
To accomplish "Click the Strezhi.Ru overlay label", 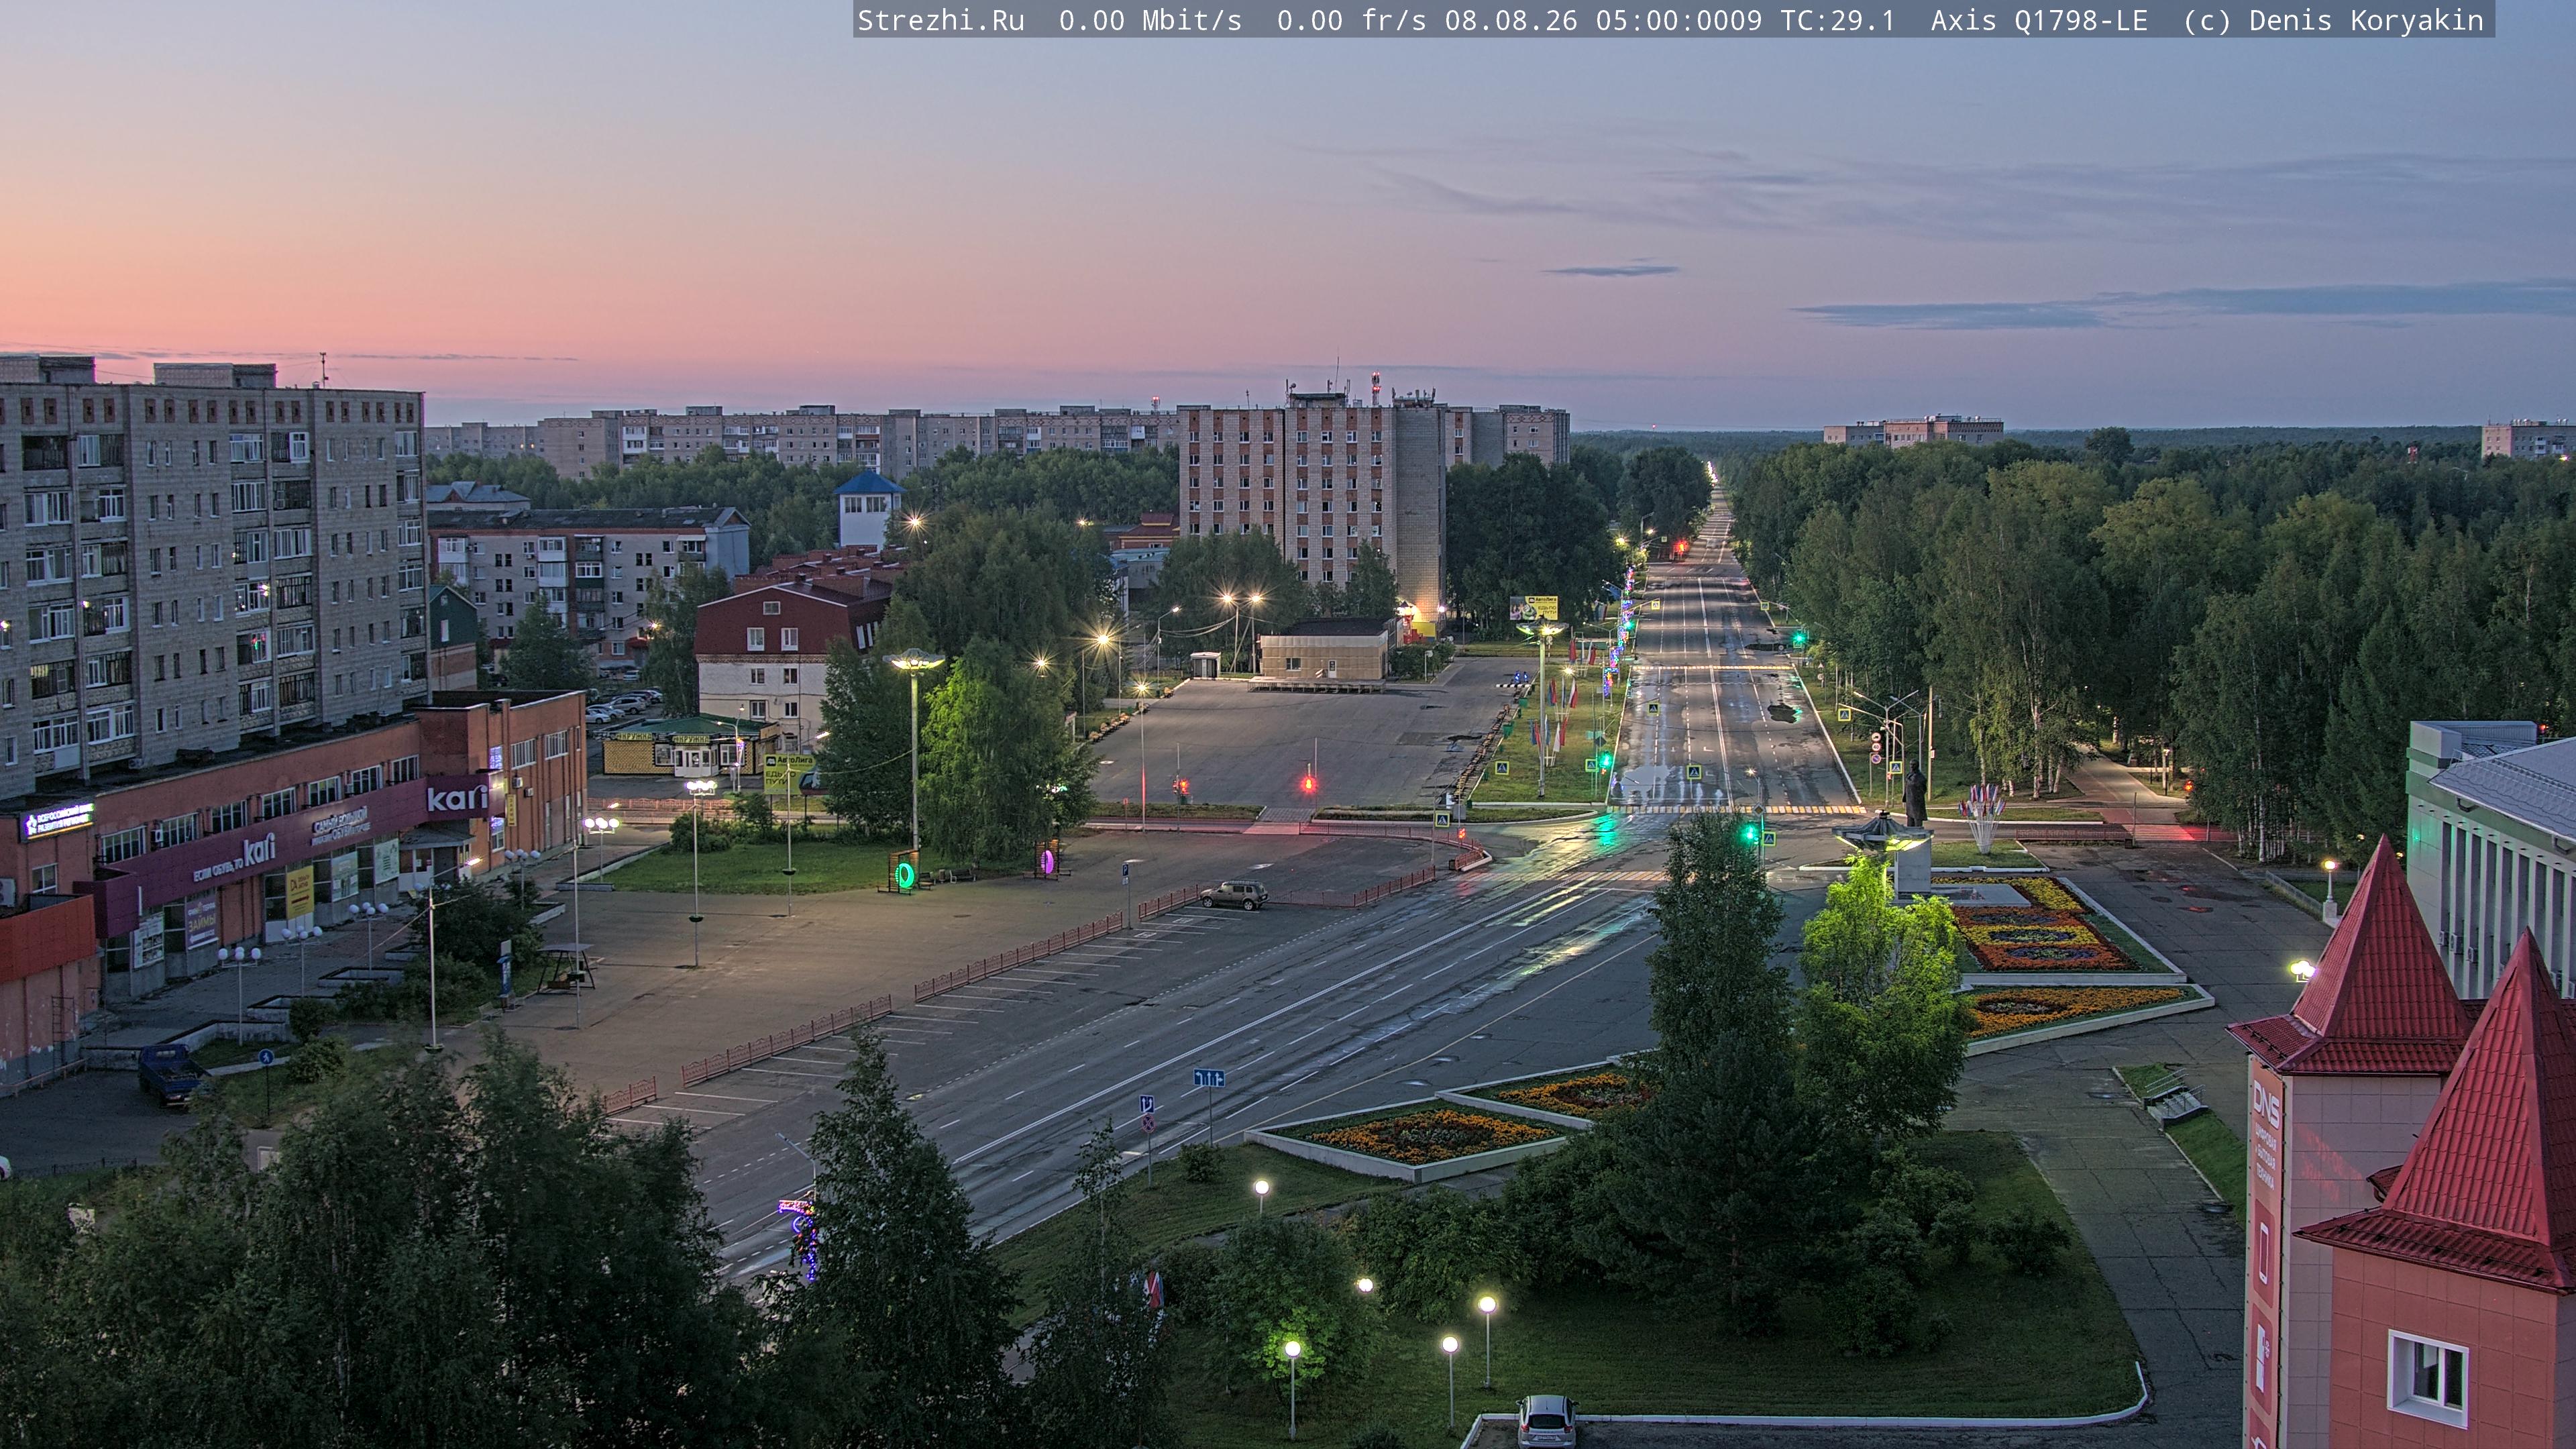I will [941, 20].
